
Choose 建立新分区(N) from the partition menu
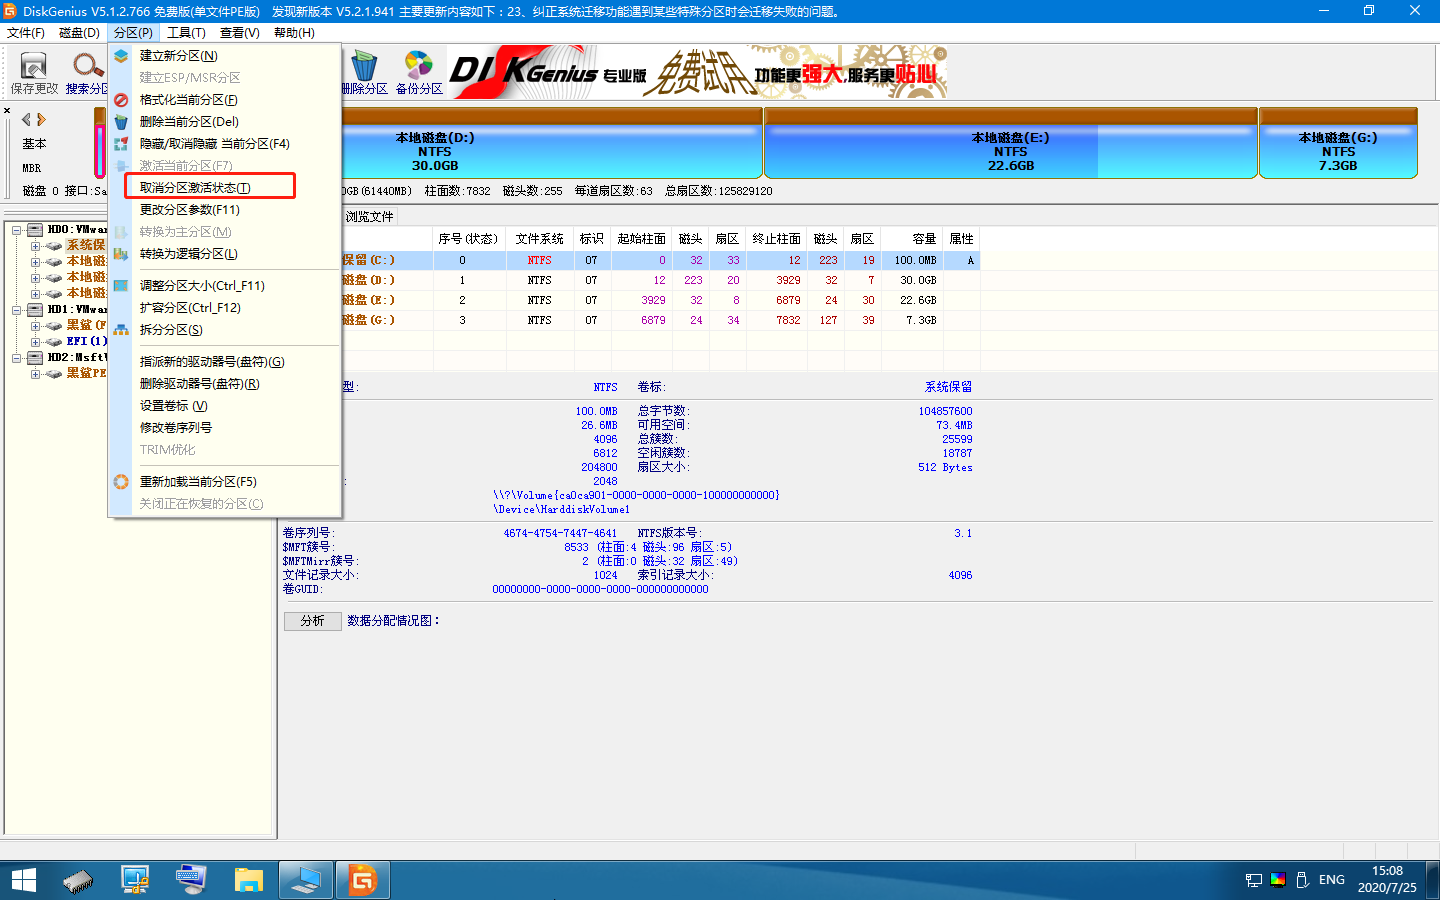(x=178, y=56)
